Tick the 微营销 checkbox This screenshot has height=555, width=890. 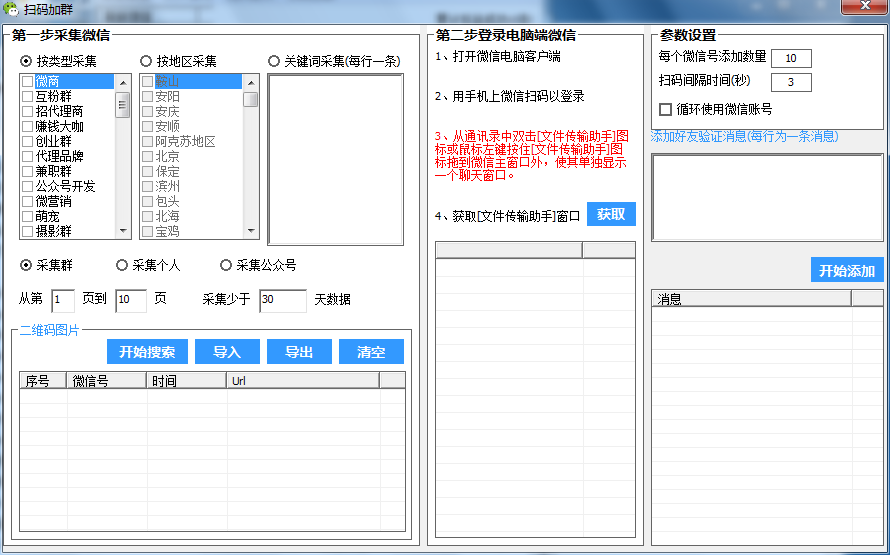pos(27,201)
